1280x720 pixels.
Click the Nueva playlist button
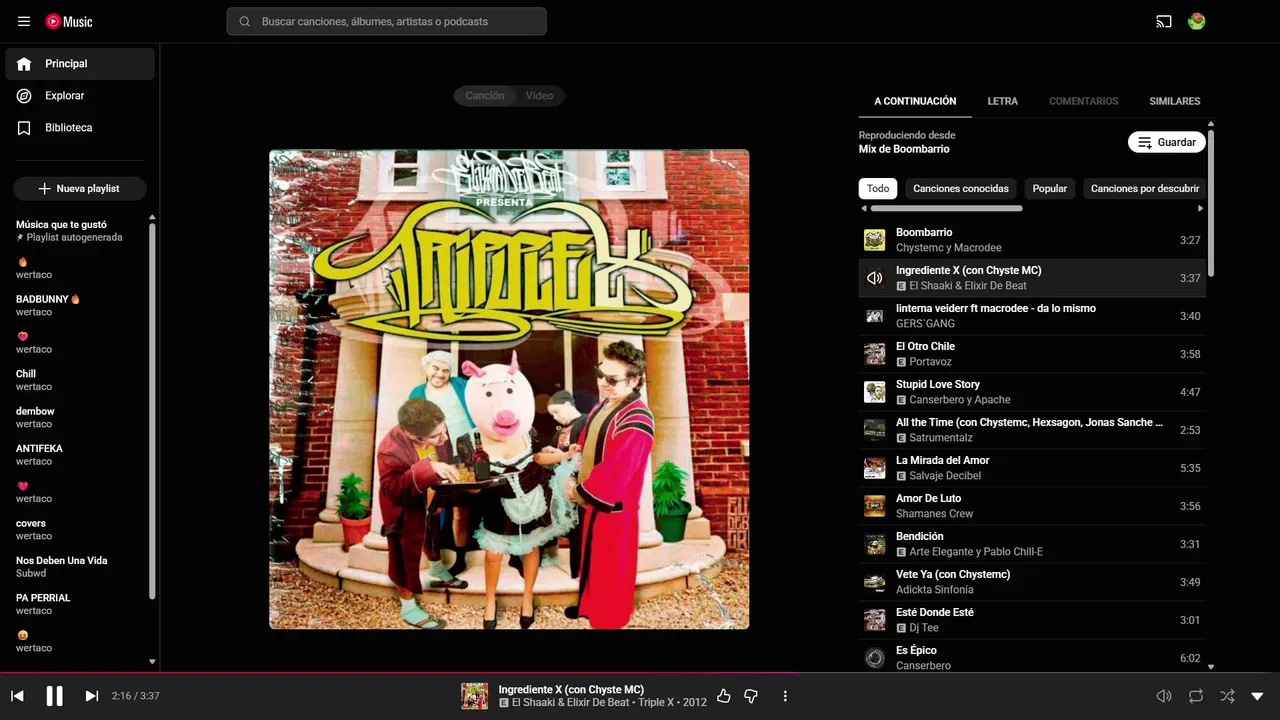pyautogui.click(x=80, y=188)
